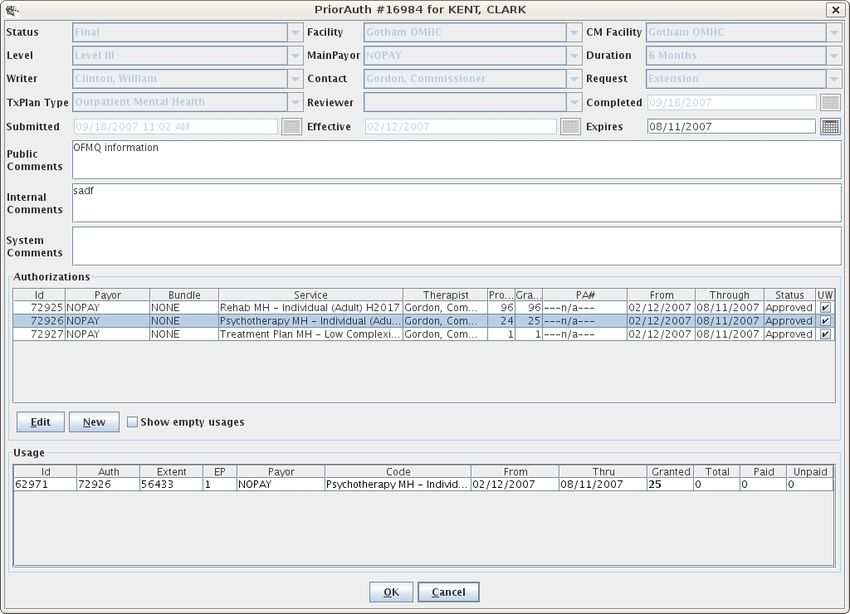Open the Request dropdown showing Extension
The image size is (850, 614).
pos(834,79)
